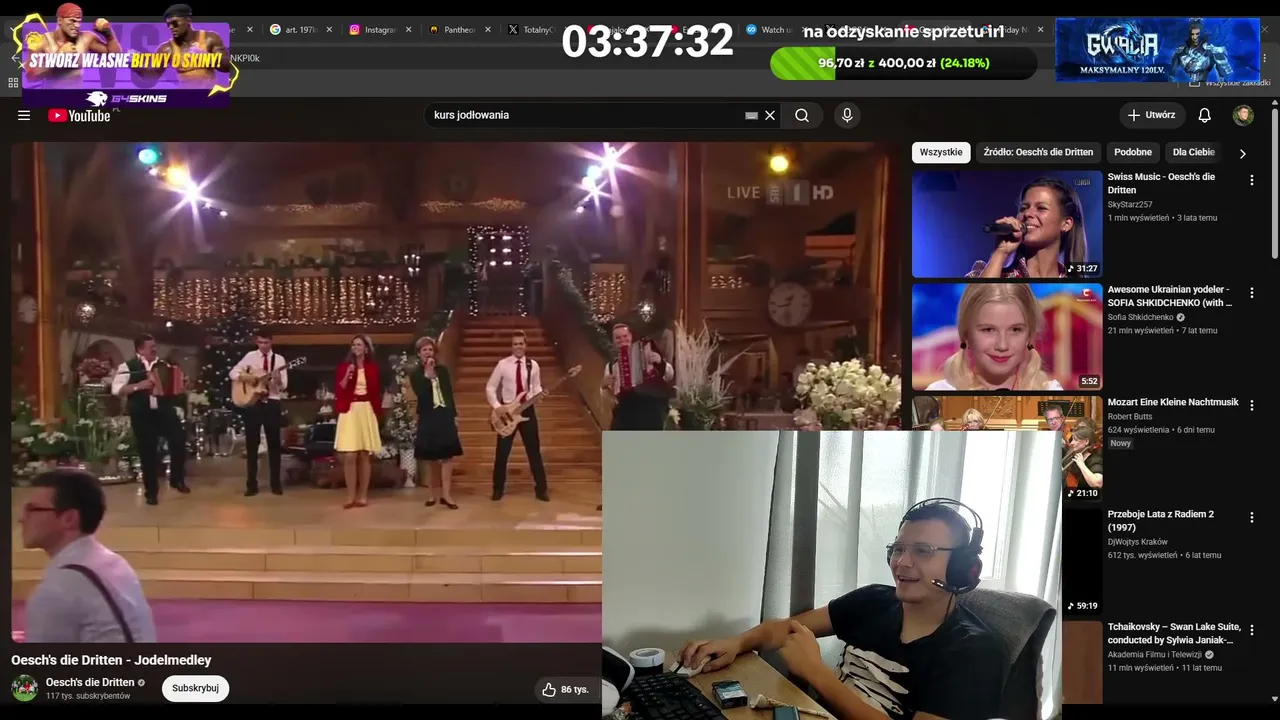1280x720 pixels.
Task: Clear the search query with the X
Action: click(x=770, y=115)
